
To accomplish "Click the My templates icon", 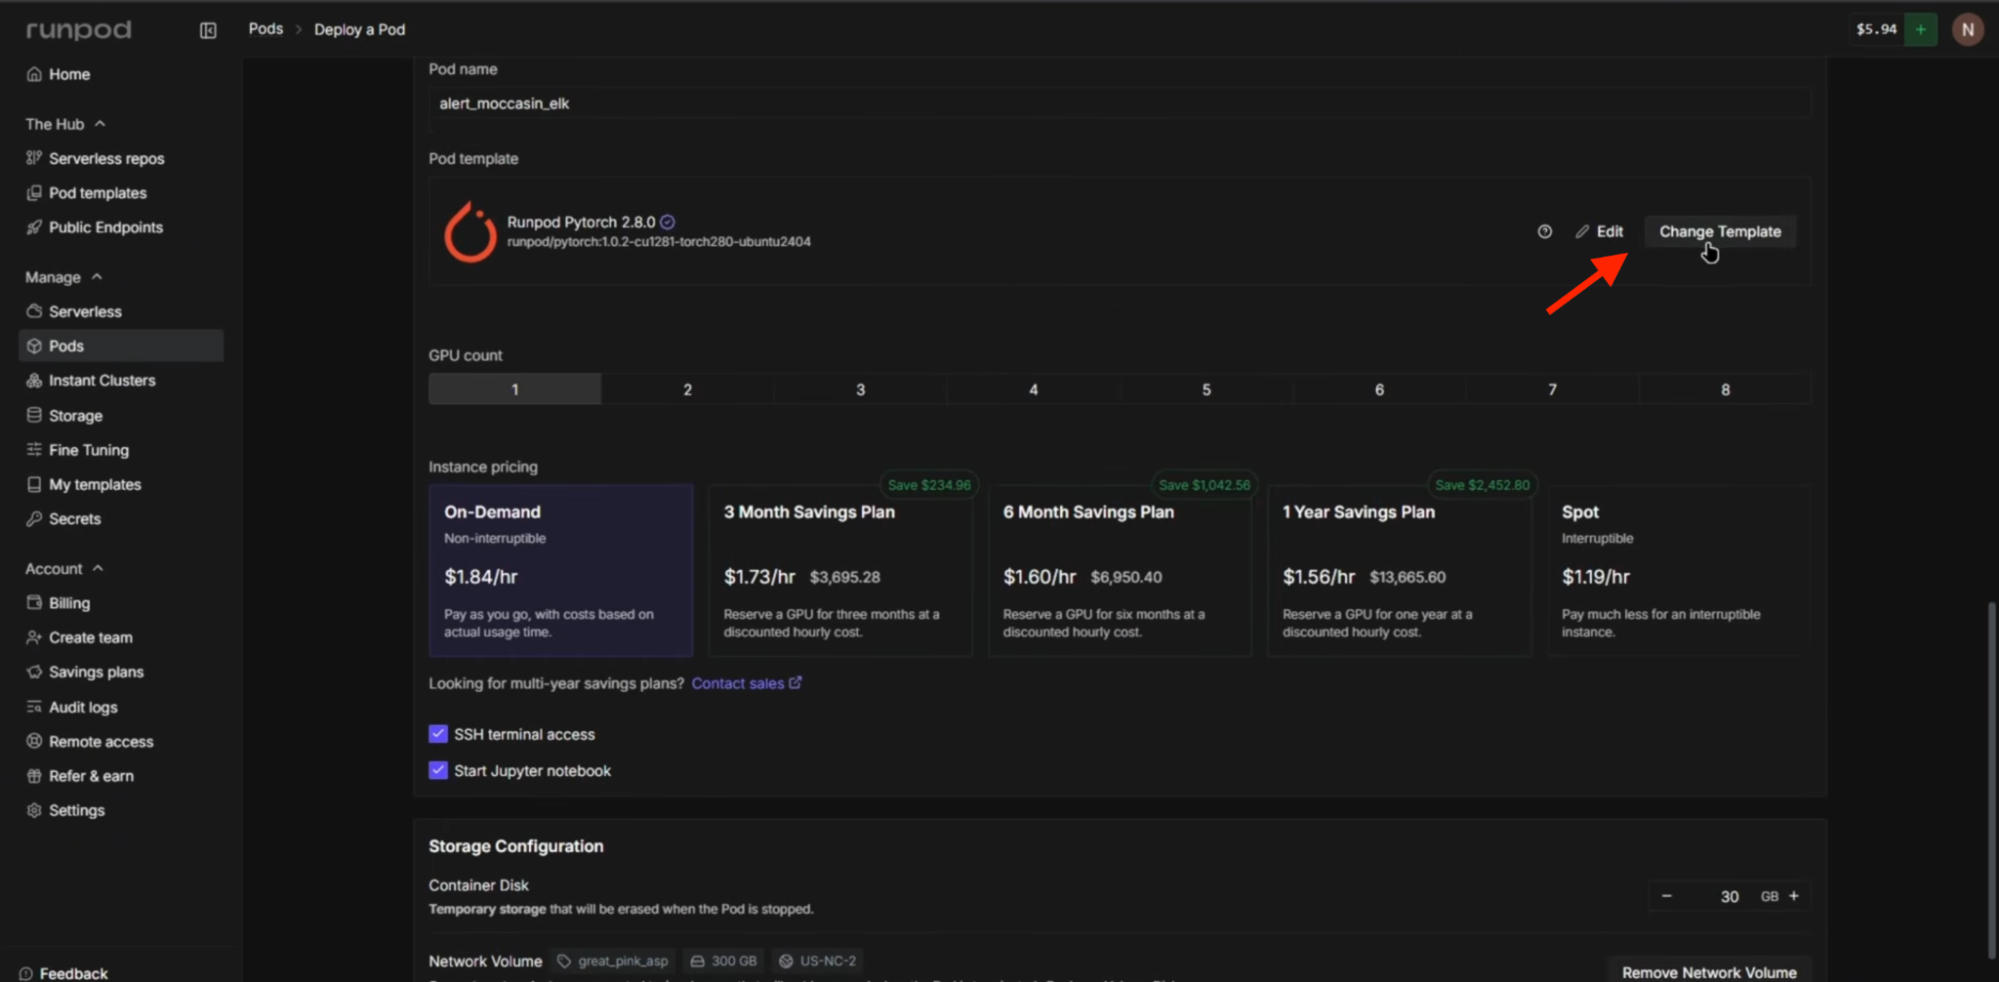I will pyautogui.click(x=34, y=484).
